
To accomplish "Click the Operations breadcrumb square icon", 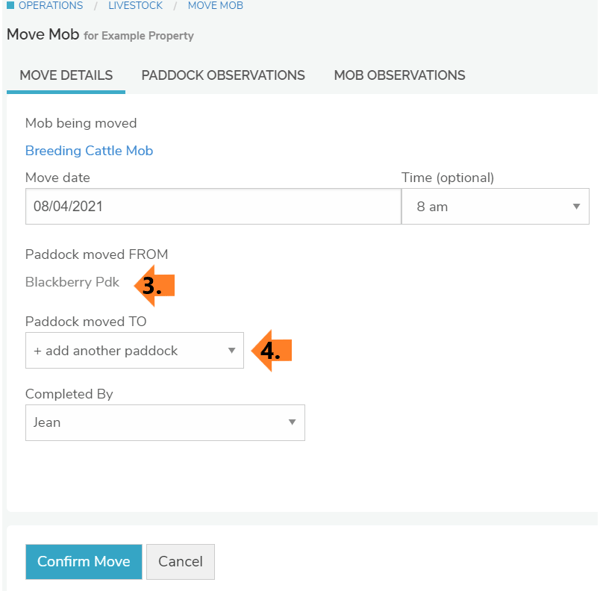I will click(x=10, y=6).
